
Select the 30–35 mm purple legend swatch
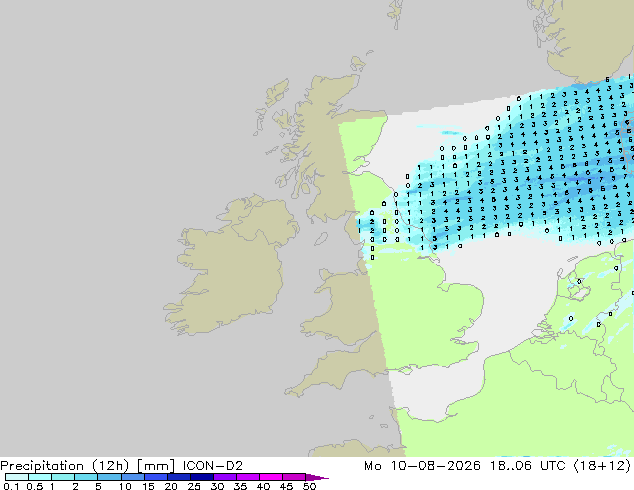click(224, 477)
